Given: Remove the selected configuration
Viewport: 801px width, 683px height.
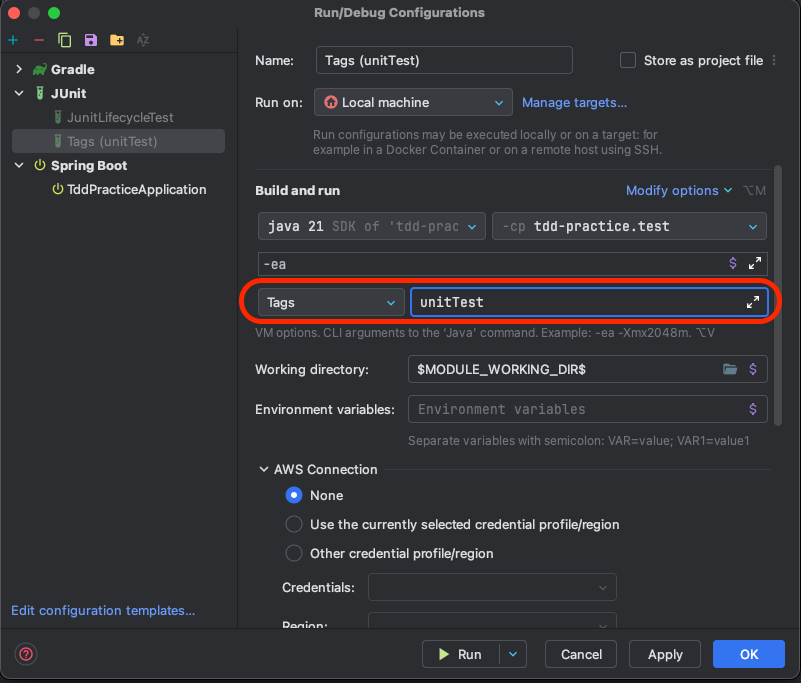Looking at the screenshot, I should [x=39, y=40].
